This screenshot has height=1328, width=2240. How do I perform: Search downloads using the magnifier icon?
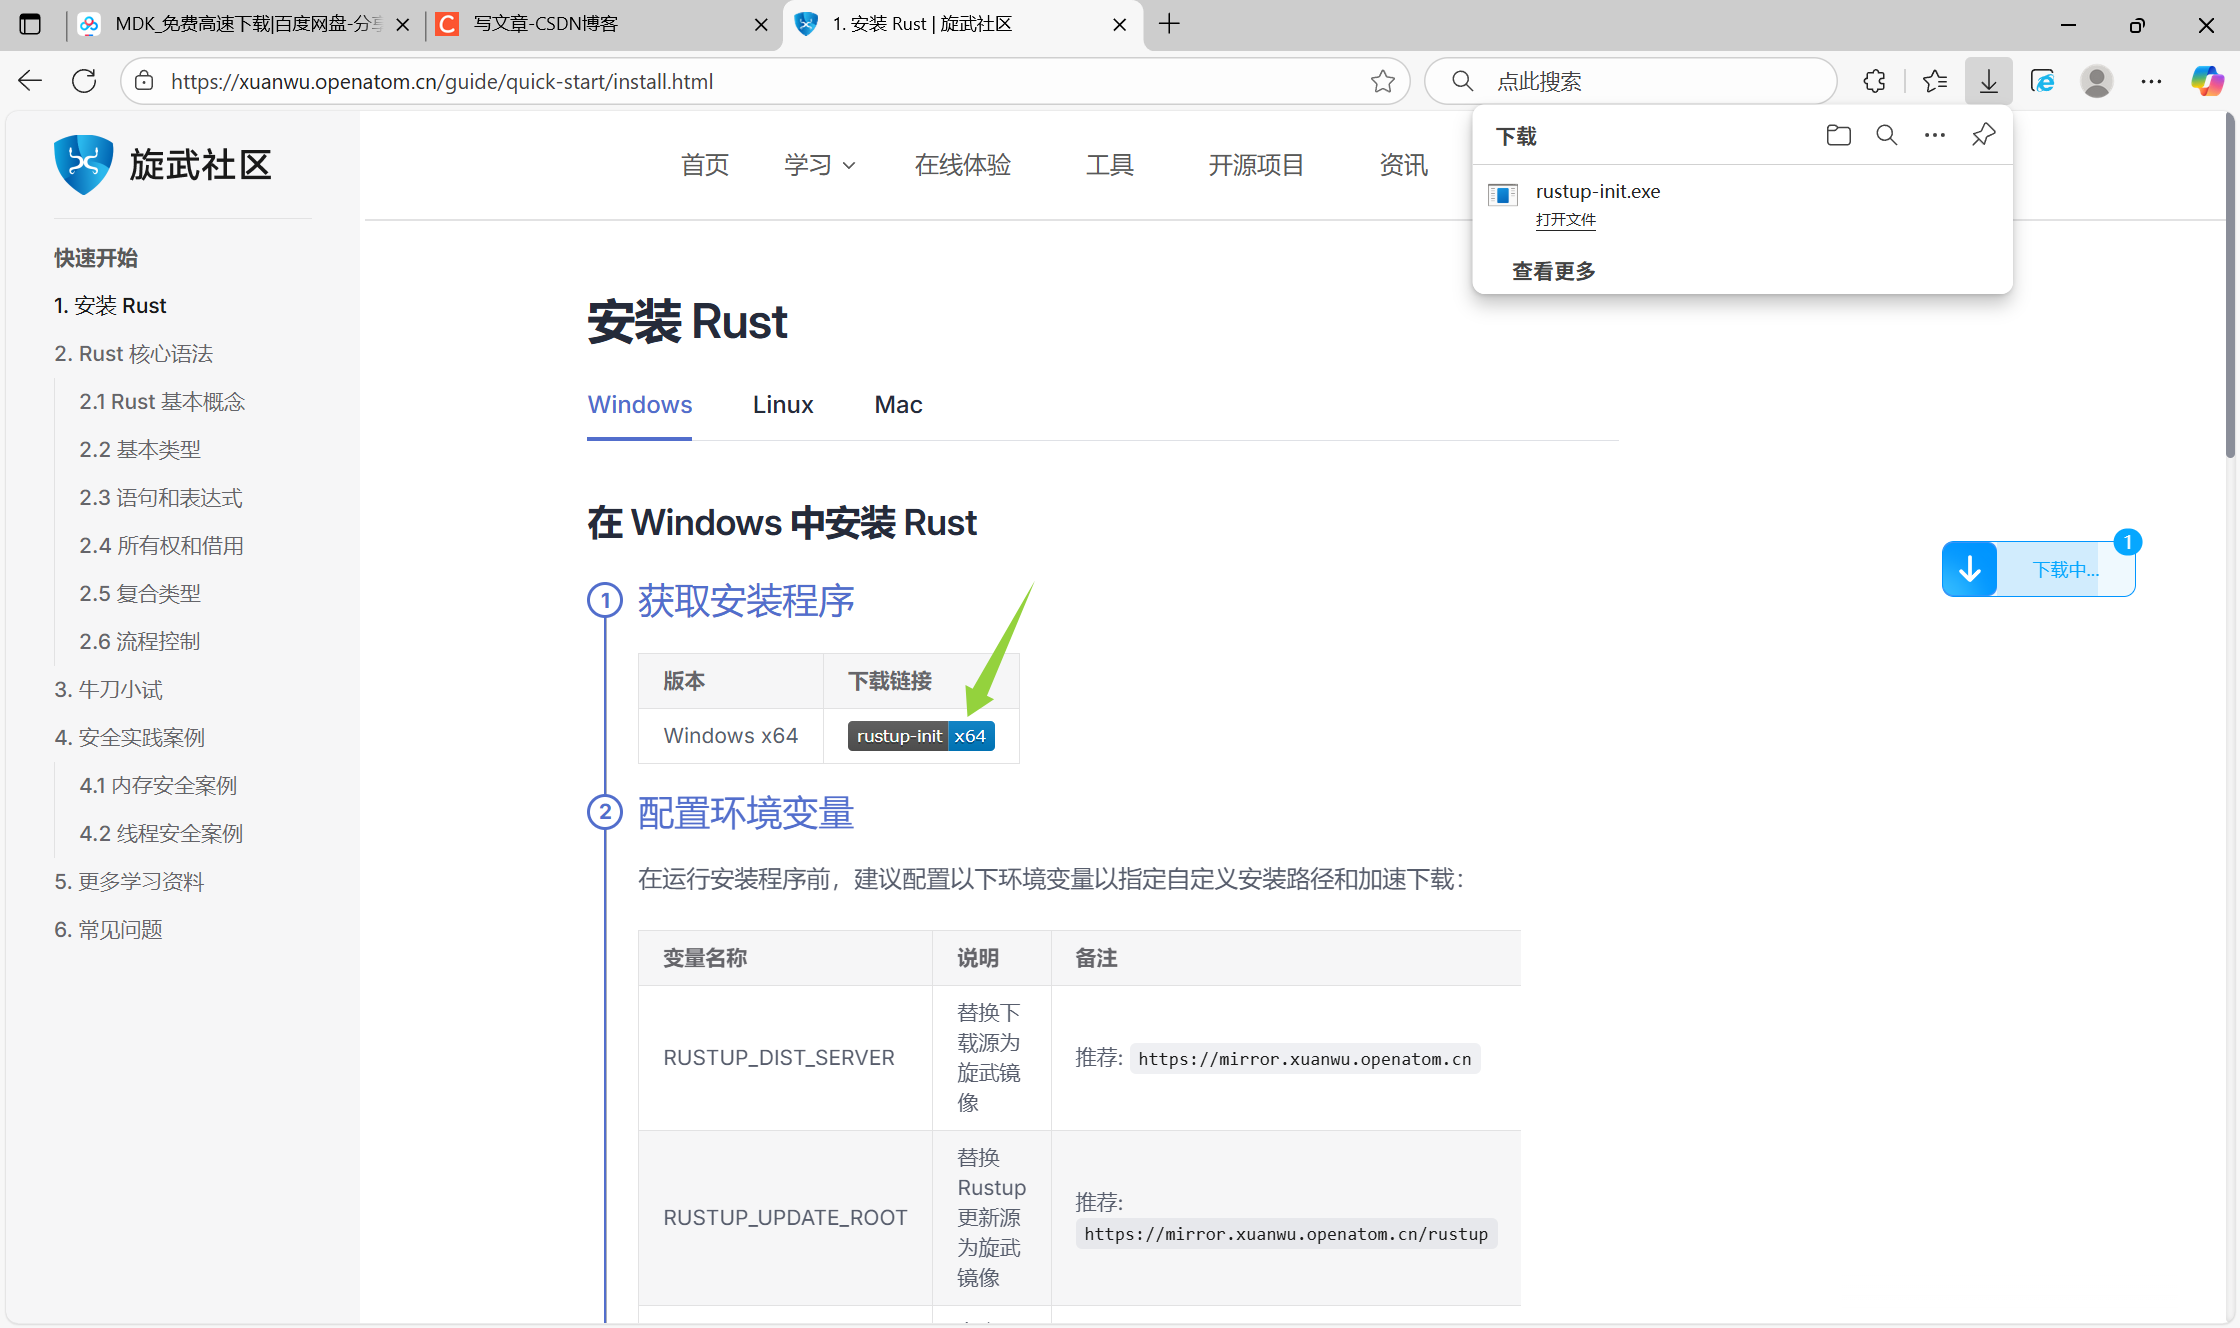1886,135
